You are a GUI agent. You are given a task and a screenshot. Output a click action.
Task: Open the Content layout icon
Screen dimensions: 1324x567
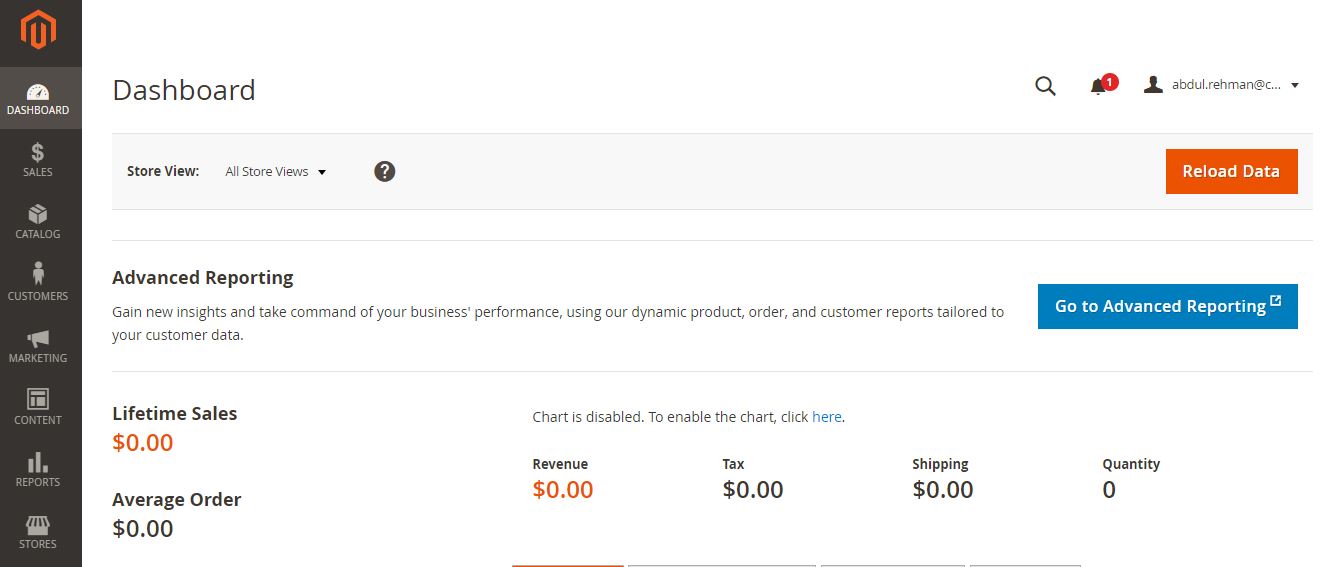coord(38,399)
